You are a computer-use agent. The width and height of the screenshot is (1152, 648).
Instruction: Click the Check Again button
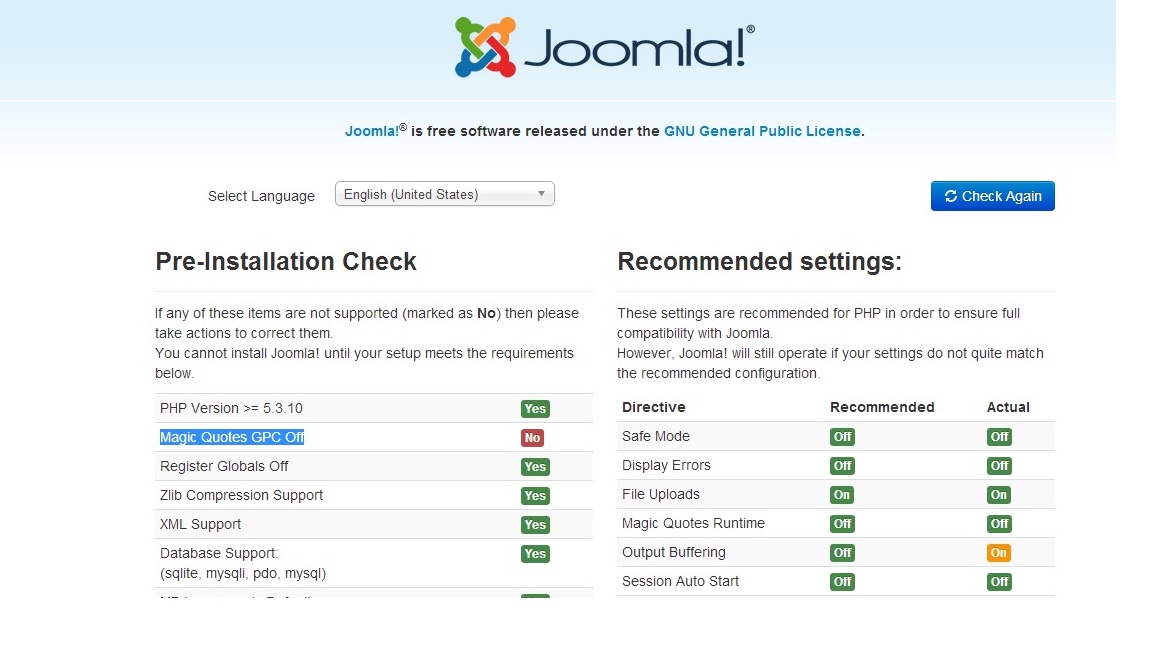tap(993, 196)
